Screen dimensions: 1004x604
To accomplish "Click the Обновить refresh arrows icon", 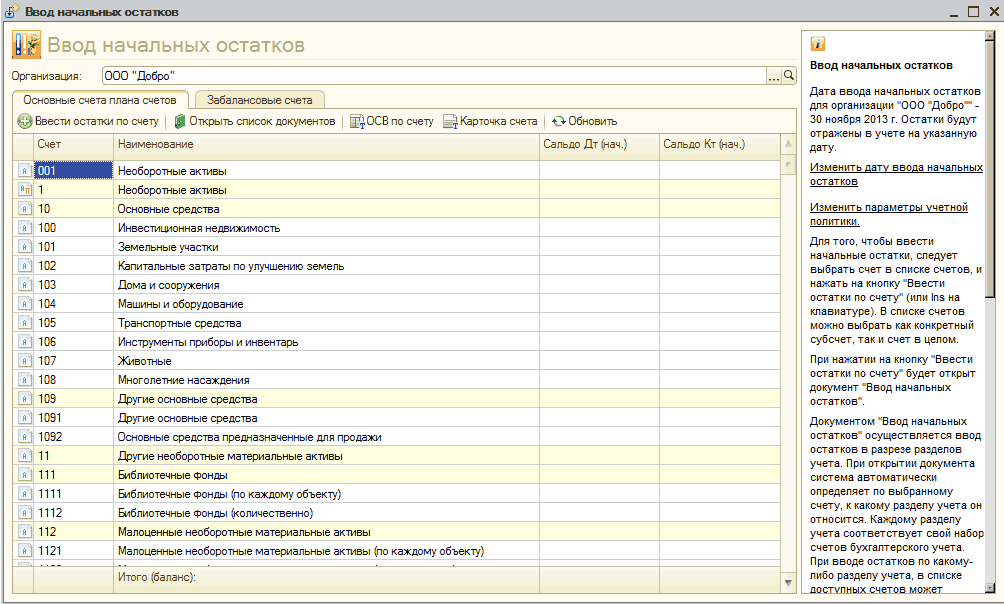I will pyautogui.click(x=559, y=121).
